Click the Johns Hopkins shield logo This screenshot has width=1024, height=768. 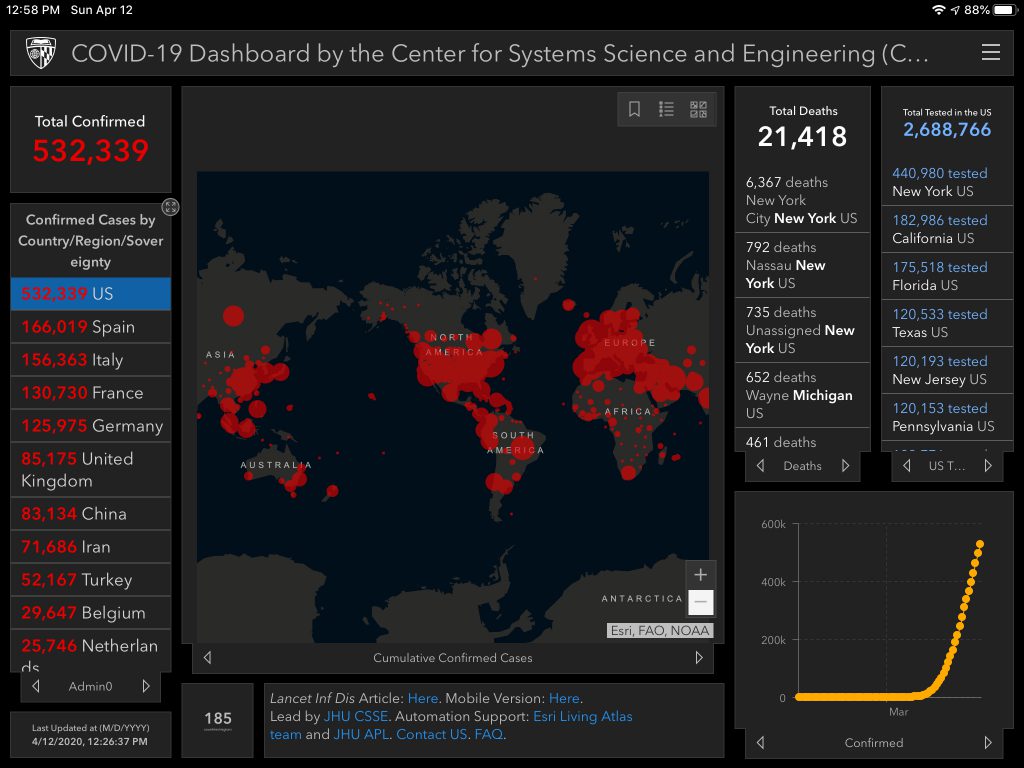41,53
